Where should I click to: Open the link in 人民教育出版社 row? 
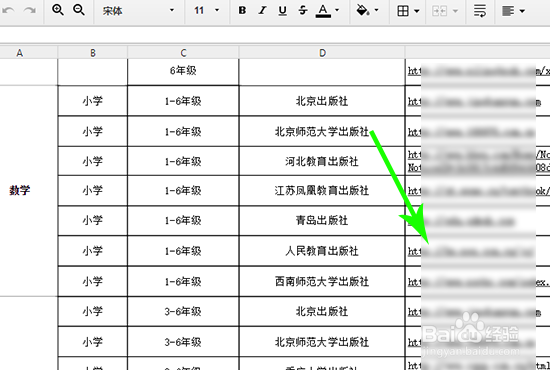tap(471, 252)
